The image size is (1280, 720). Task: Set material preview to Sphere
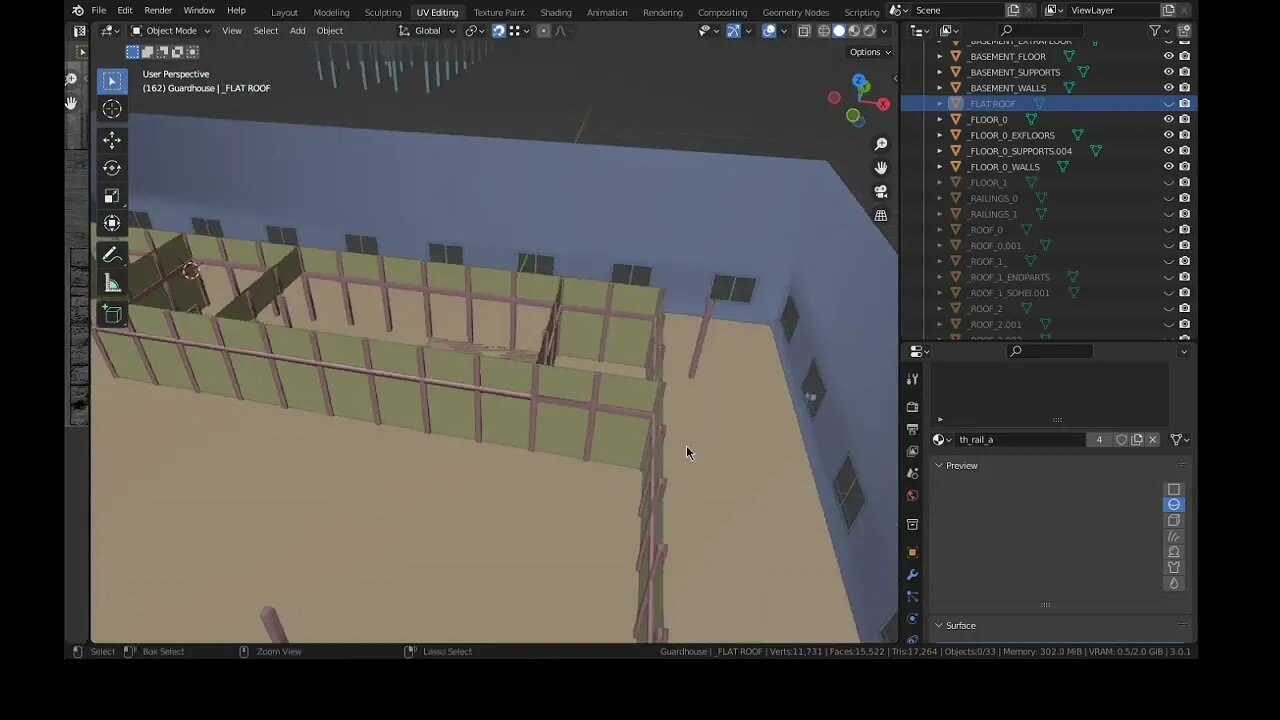click(1174, 505)
